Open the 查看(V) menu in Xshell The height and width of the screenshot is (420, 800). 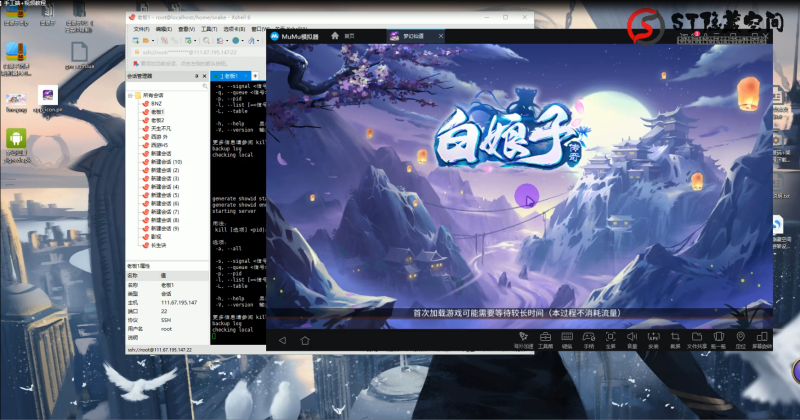click(186, 29)
